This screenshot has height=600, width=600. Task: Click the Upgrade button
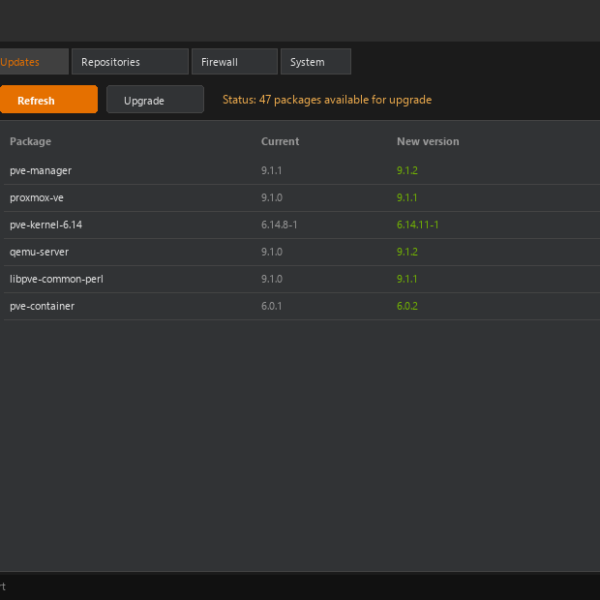pyautogui.click(x=155, y=99)
